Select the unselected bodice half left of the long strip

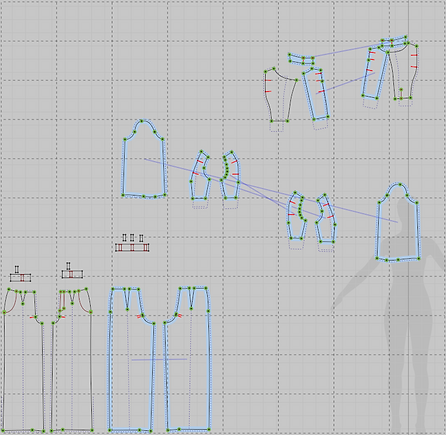pyautogui.click(x=281, y=95)
